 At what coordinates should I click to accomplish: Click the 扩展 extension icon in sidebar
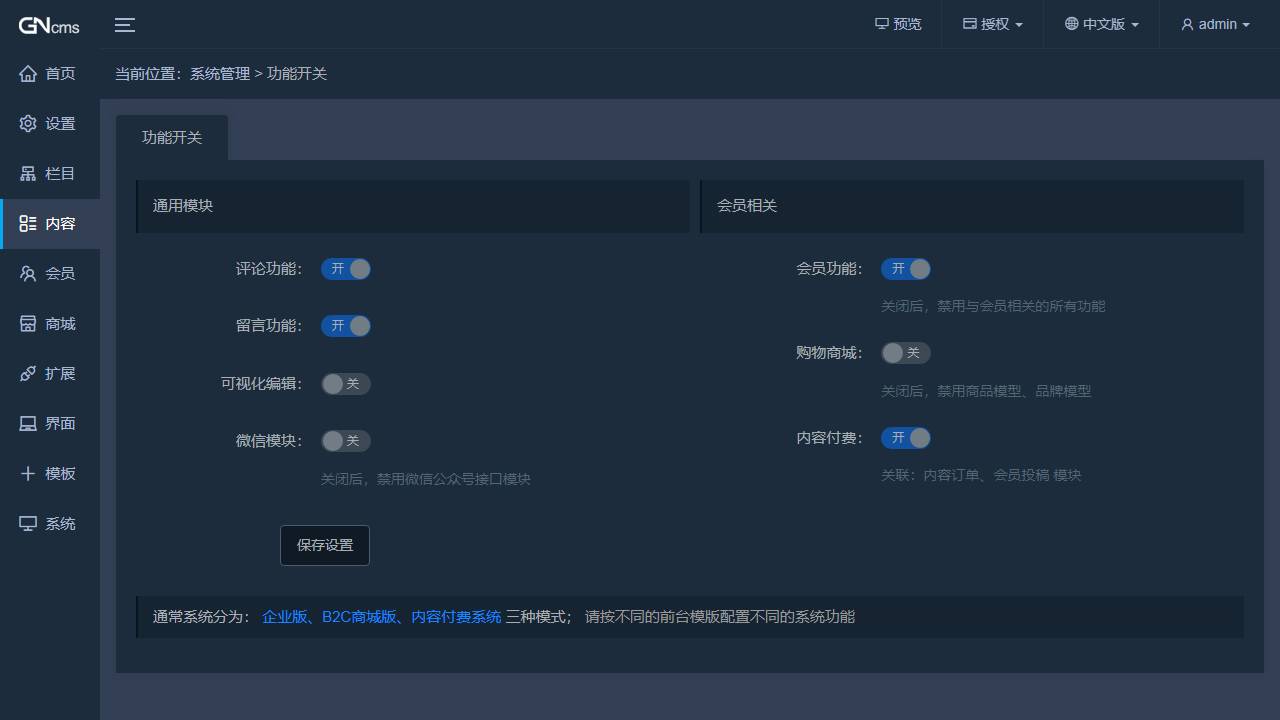27,373
